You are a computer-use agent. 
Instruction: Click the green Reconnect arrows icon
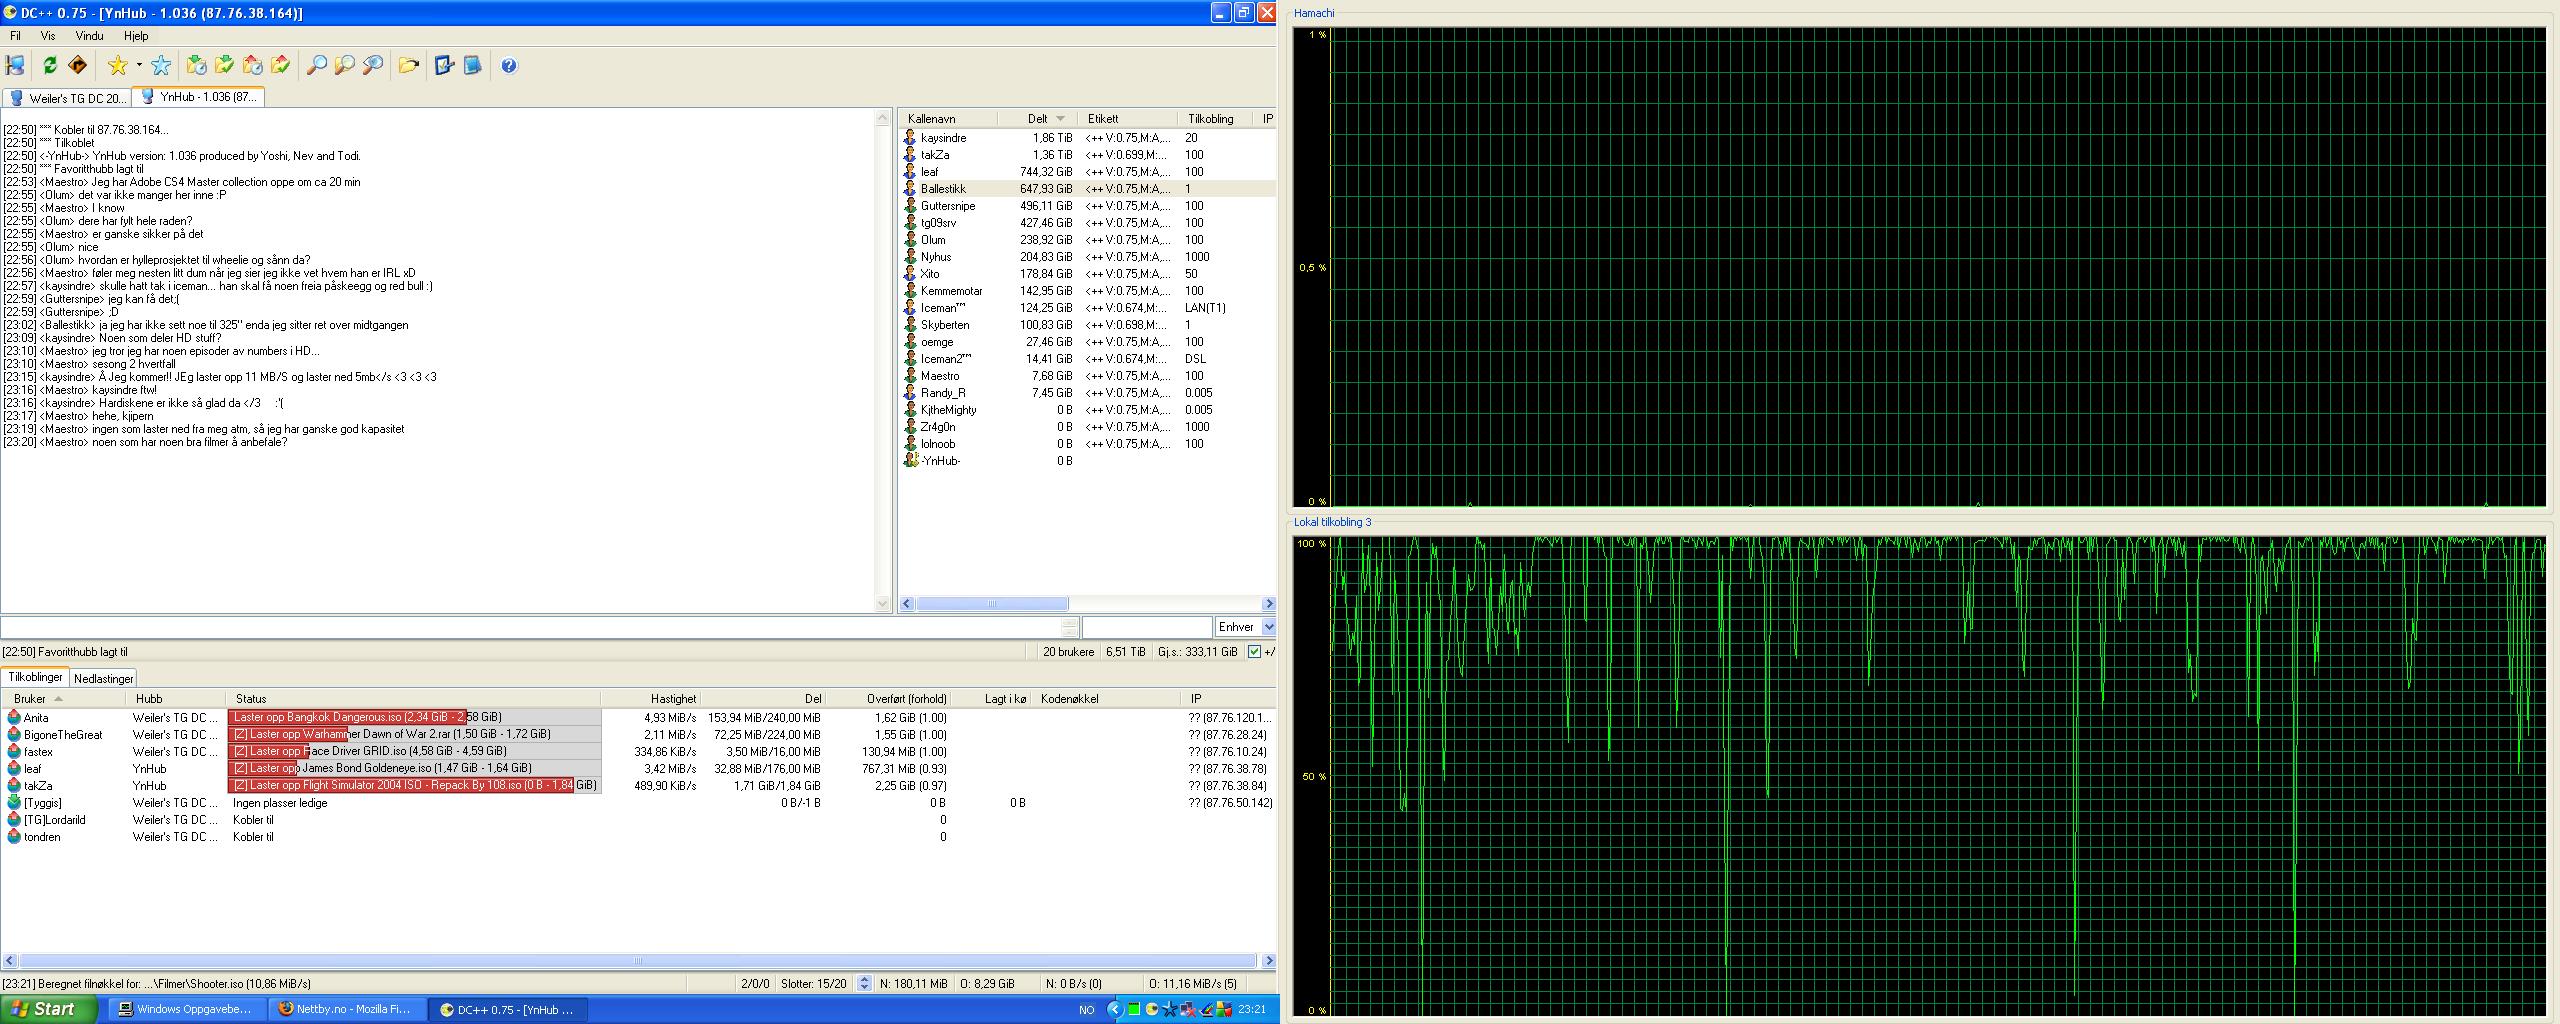point(49,66)
